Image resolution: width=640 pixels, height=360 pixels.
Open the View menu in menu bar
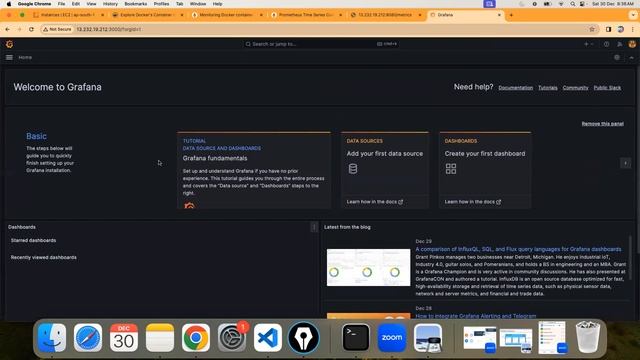click(91, 4)
